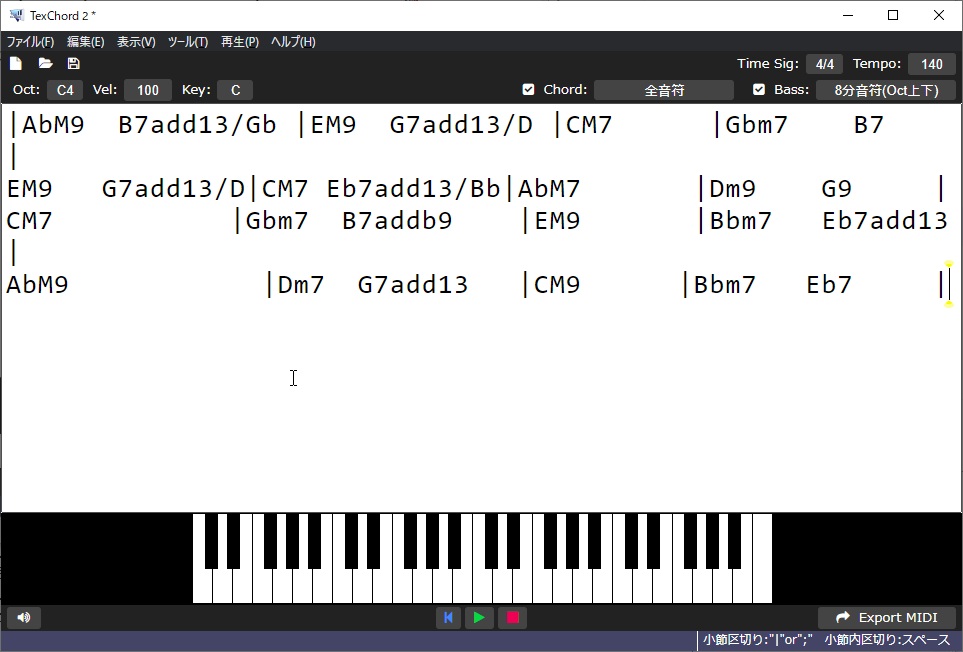Click the B7add13/Gb chord text
The width and height of the screenshot is (963, 652).
point(197,125)
